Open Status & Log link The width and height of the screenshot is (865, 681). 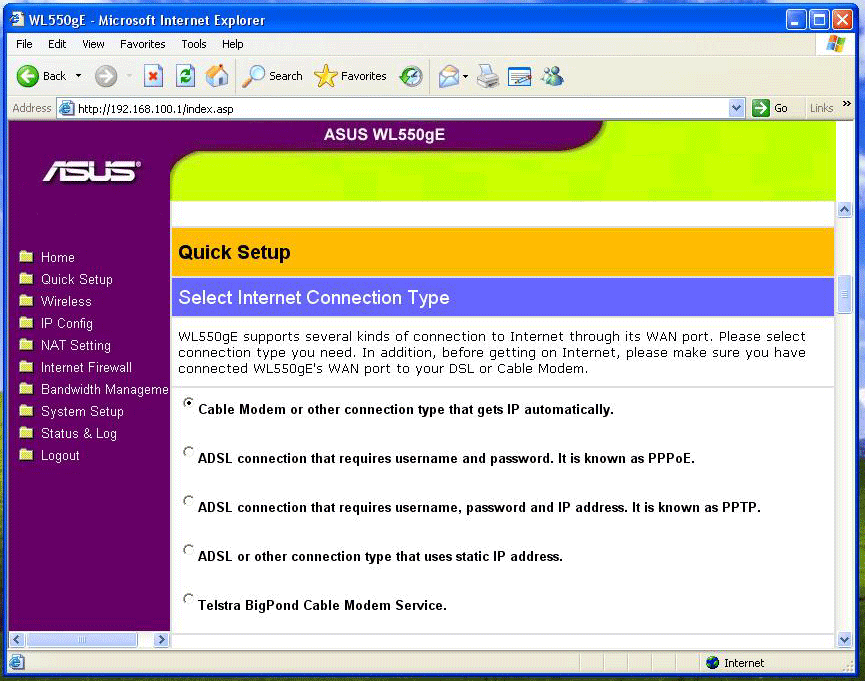(79, 434)
